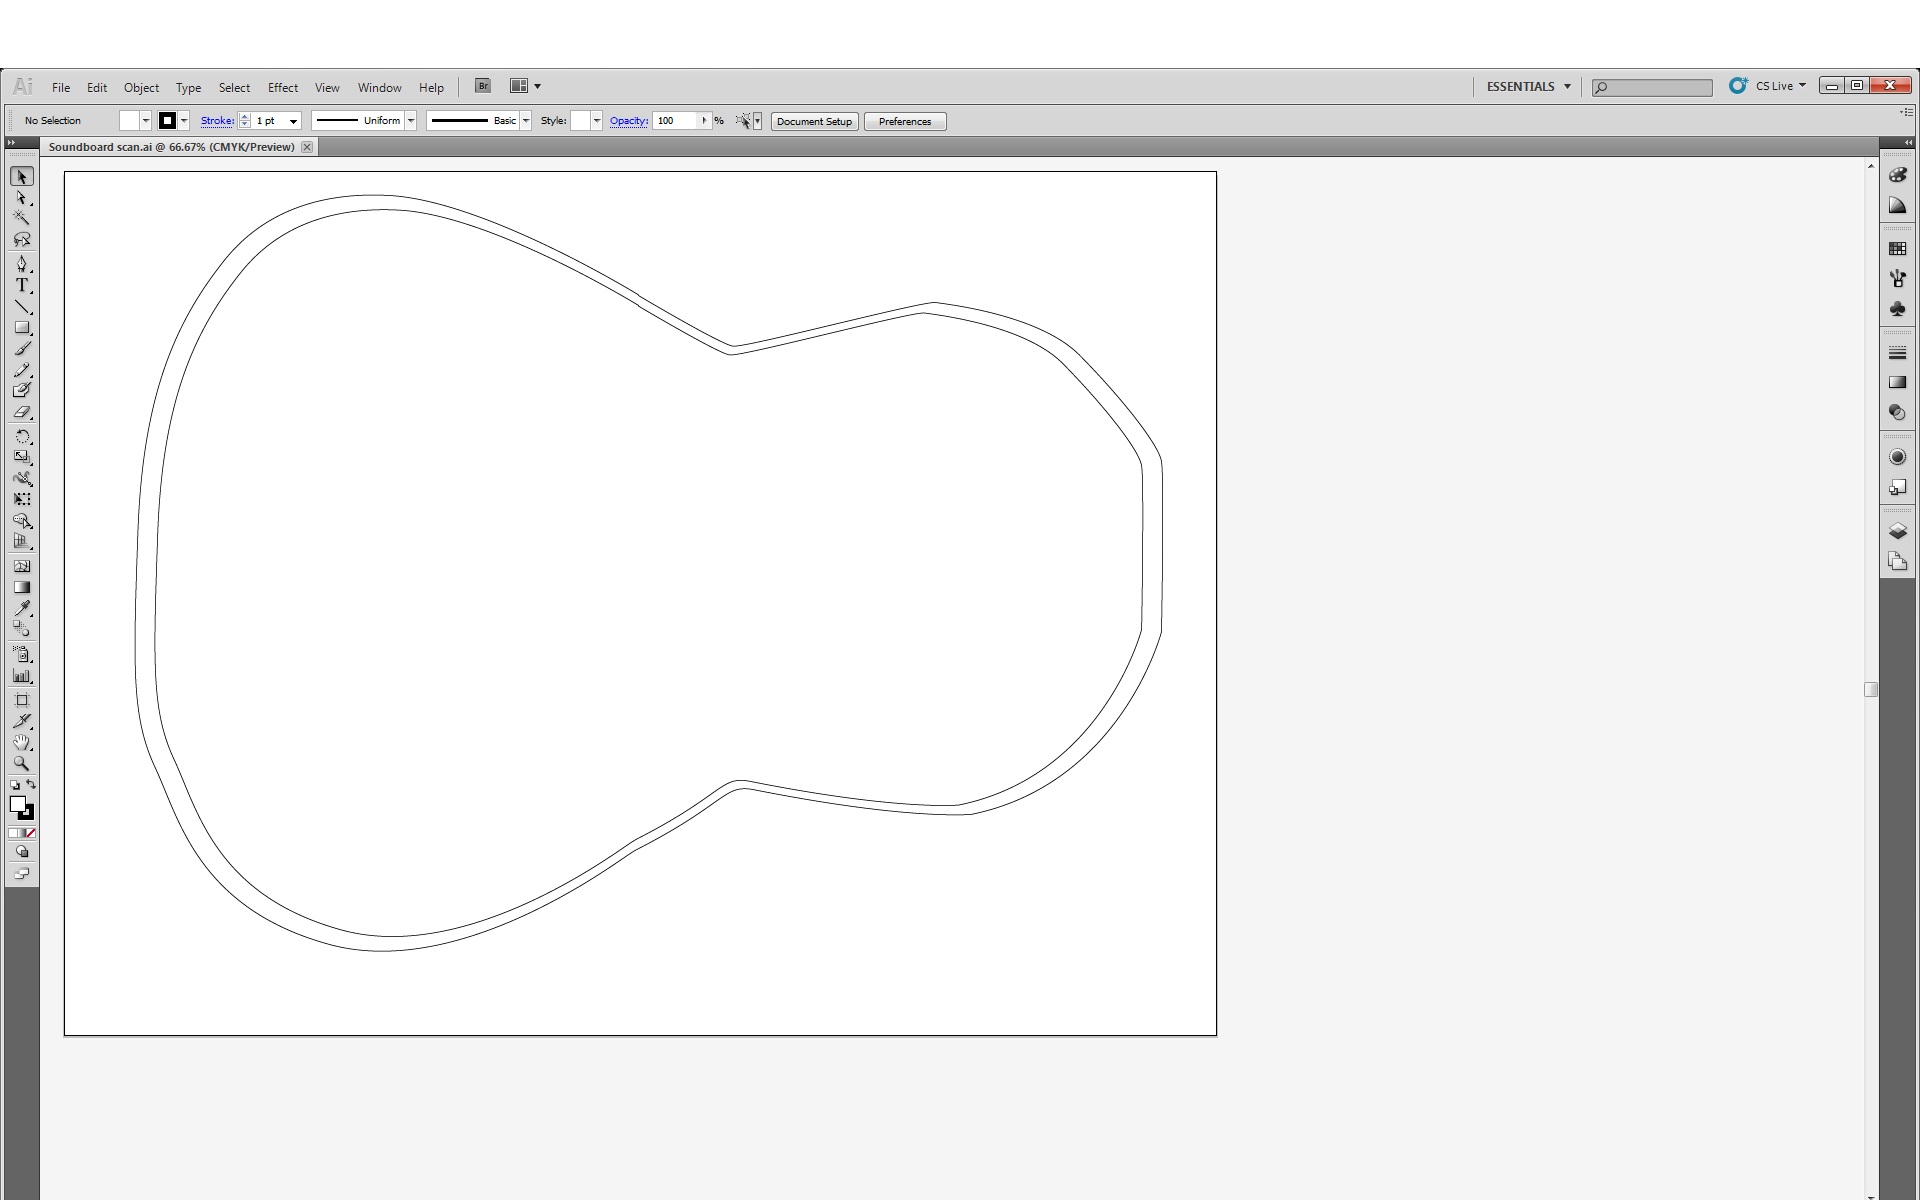
Task: Open the Basic brush definition dropdown
Action: pos(525,121)
